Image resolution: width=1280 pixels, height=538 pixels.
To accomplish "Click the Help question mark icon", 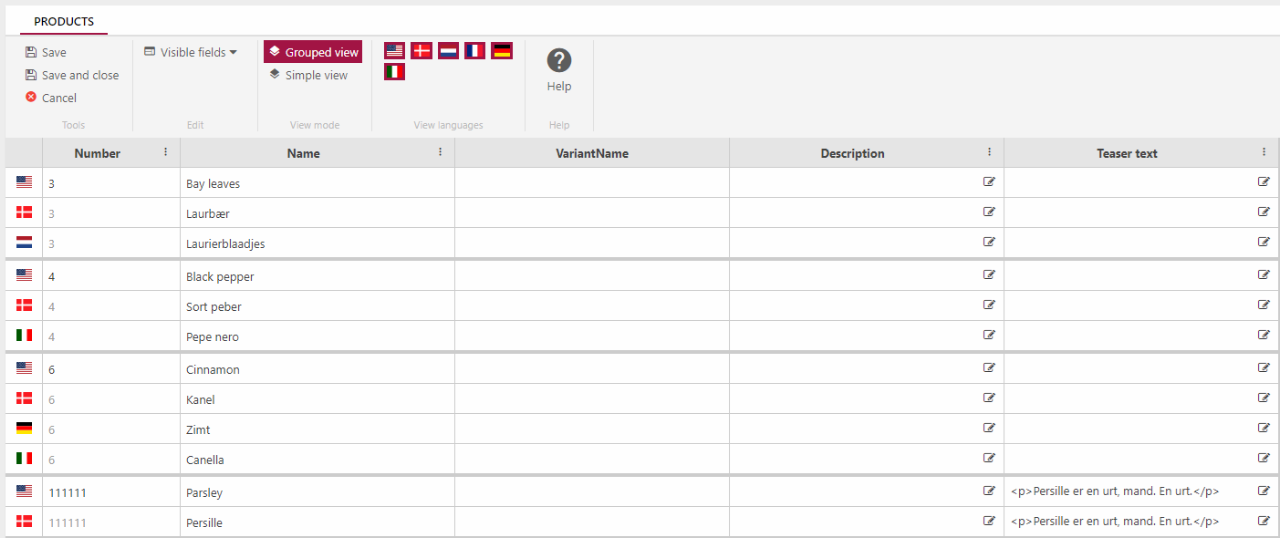I will point(559,60).
